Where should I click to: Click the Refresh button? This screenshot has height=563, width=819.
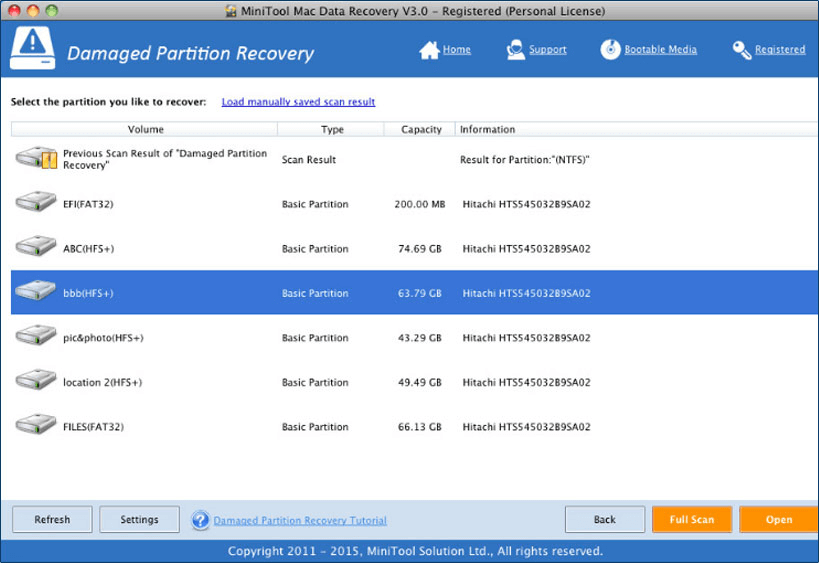tap(52, 520)
